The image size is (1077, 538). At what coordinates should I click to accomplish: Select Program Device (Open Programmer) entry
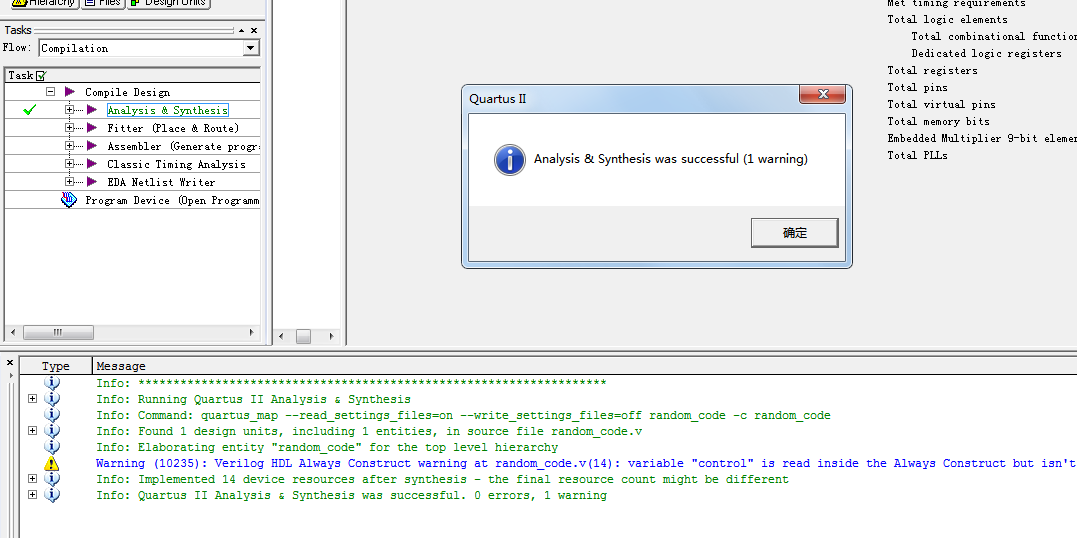tap(172, 201)
